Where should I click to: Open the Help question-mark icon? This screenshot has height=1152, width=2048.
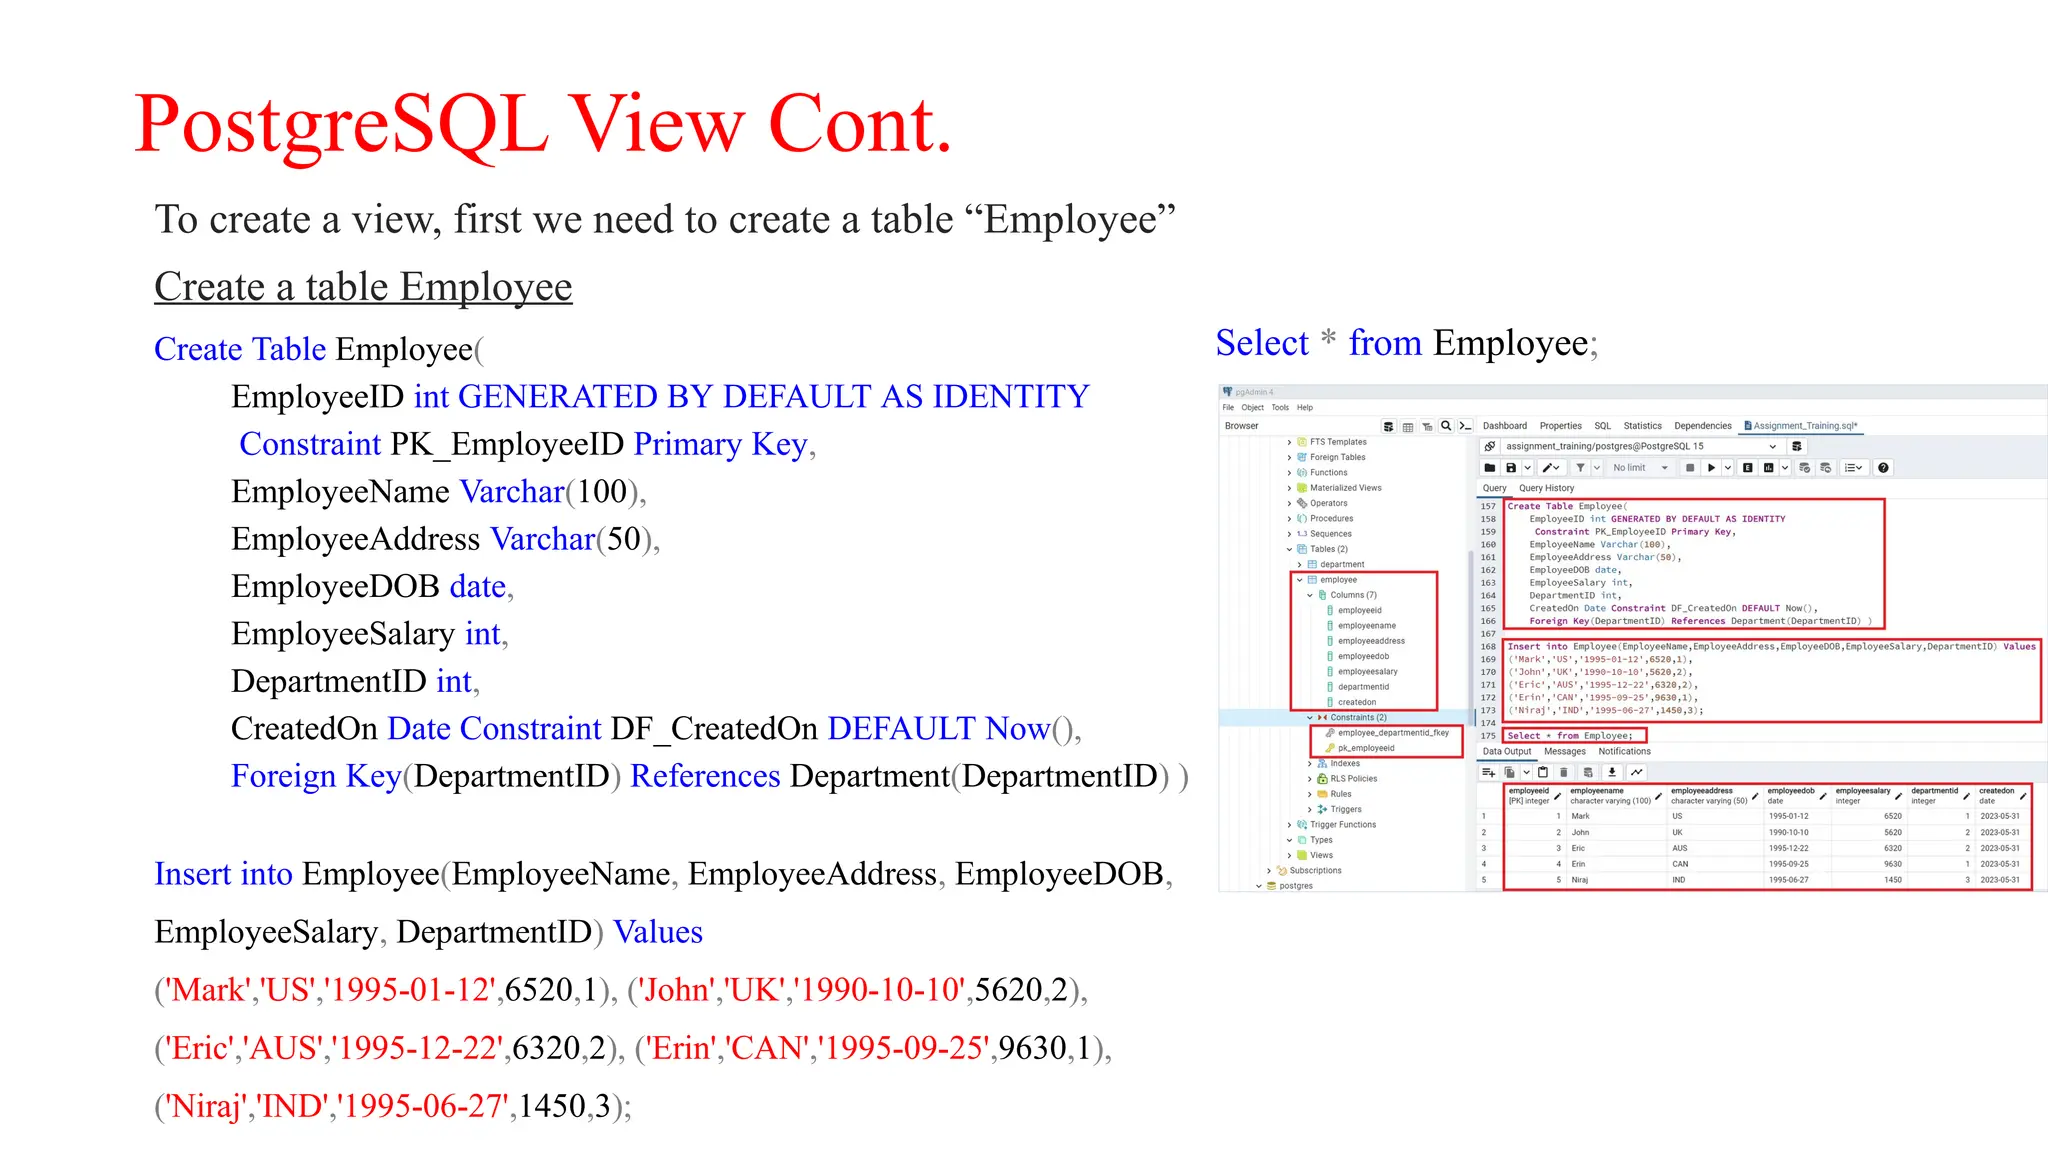[x=1883, y=468]
